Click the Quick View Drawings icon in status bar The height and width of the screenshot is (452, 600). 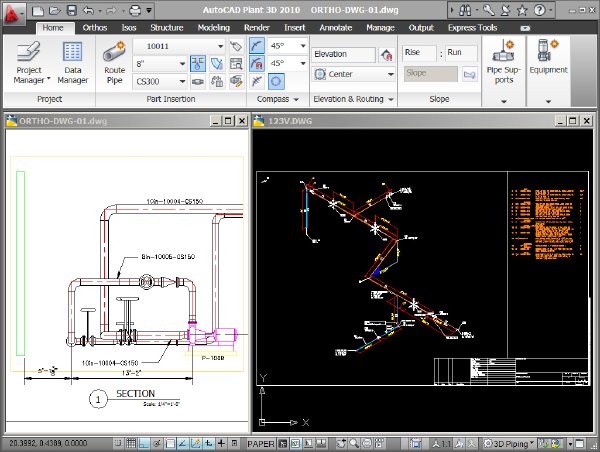coord(321,444)
